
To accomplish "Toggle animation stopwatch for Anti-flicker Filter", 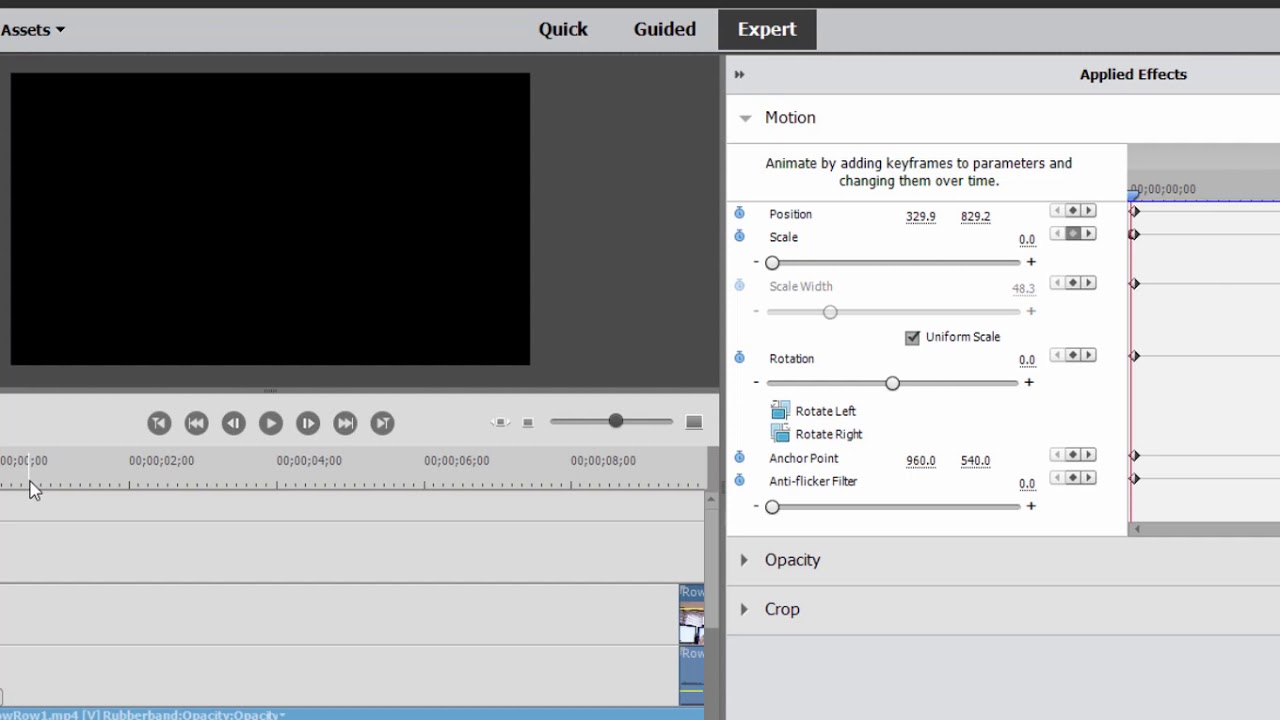I will click(x=739, y=480).
